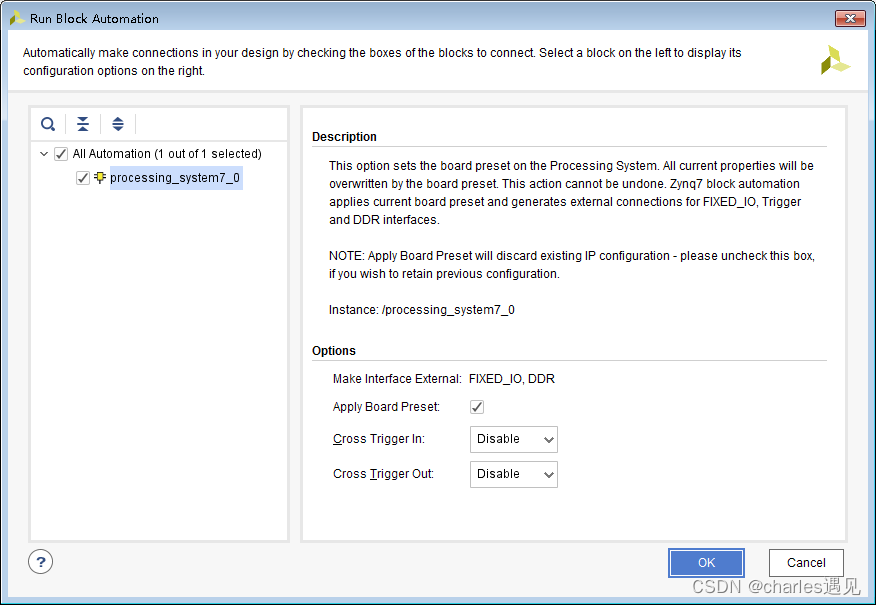This screenshot has height=605, width=876.
Task: Uncheck the processing_system7_0 checkbox
Action: pos(83,178)
